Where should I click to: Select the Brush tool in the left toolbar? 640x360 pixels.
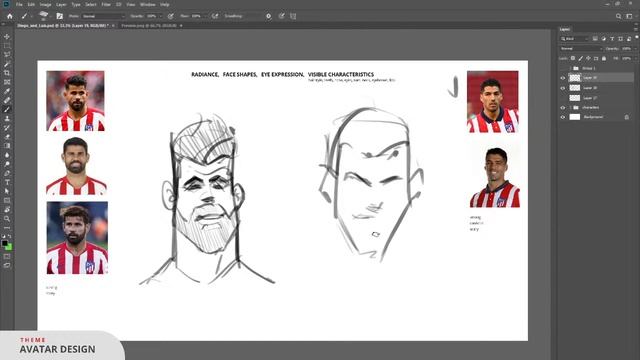coord(7,109)
